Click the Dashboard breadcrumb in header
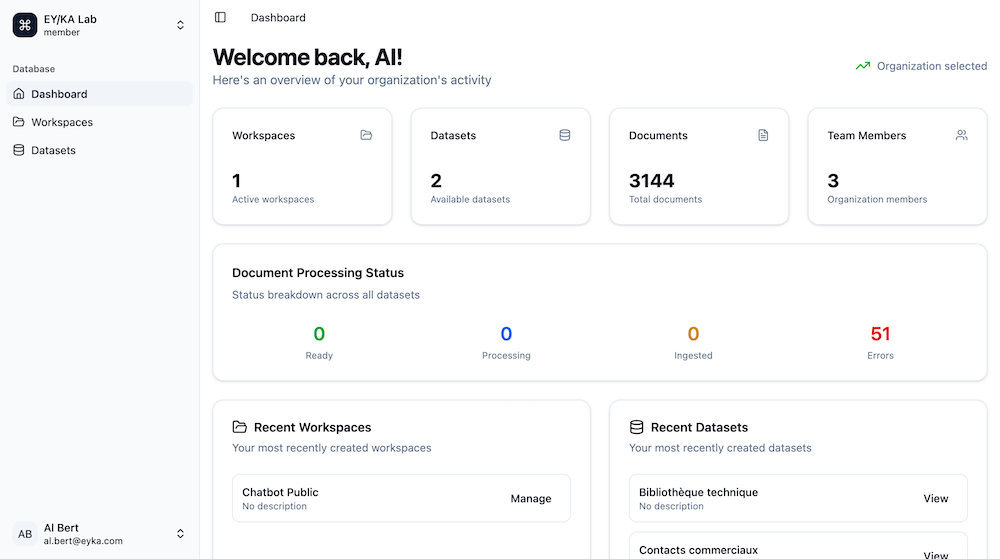Viewport: 1000px width, 559px height. tap(278, 17)
